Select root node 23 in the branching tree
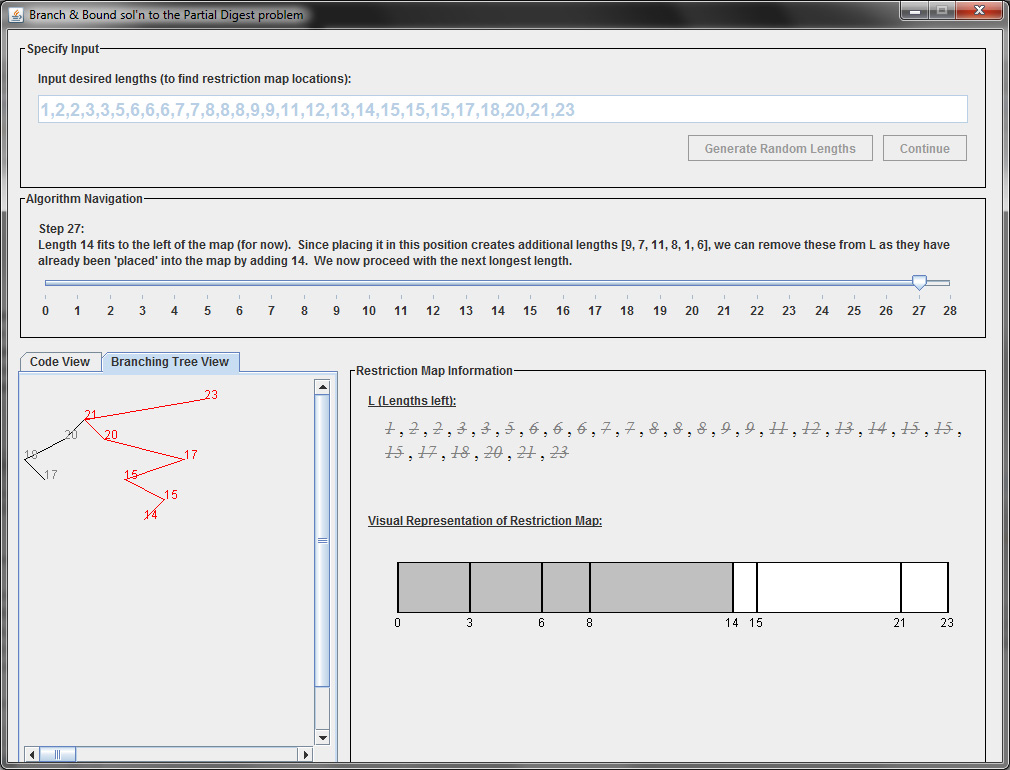This screenshot has width=1010, height=770. click(x=211, y=395)
